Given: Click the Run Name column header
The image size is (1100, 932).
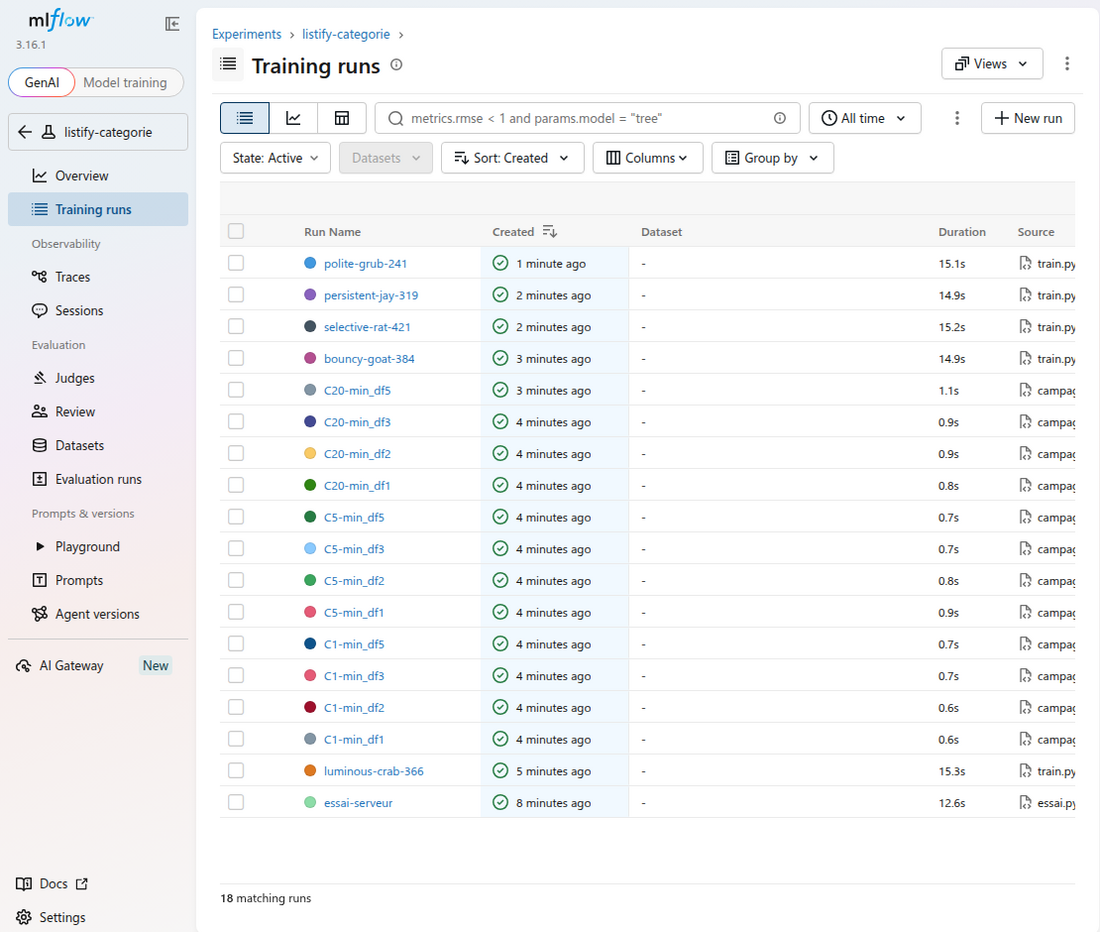Looking at the screenshot, I should click(333, 232).
